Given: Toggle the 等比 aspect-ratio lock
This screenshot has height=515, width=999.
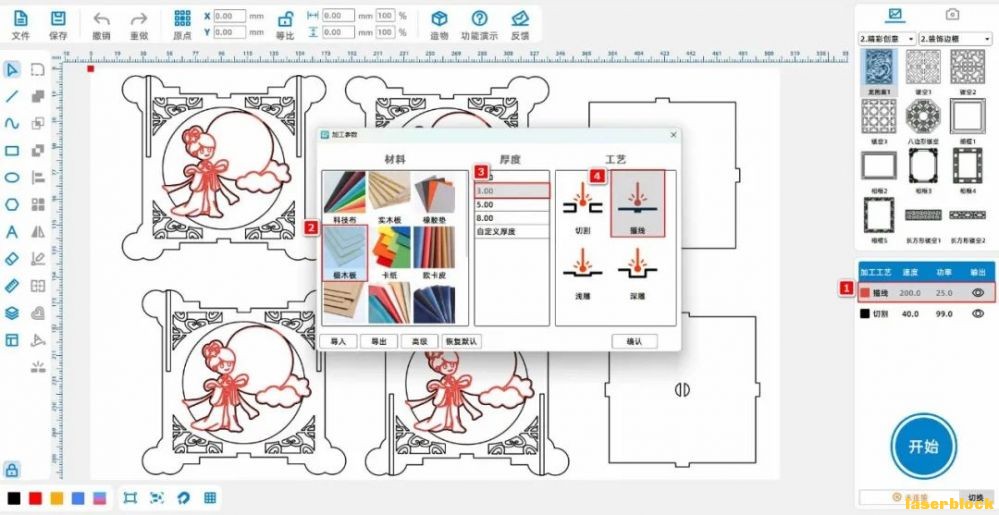Looking at the screenshot, I should (x=285, y=20).
